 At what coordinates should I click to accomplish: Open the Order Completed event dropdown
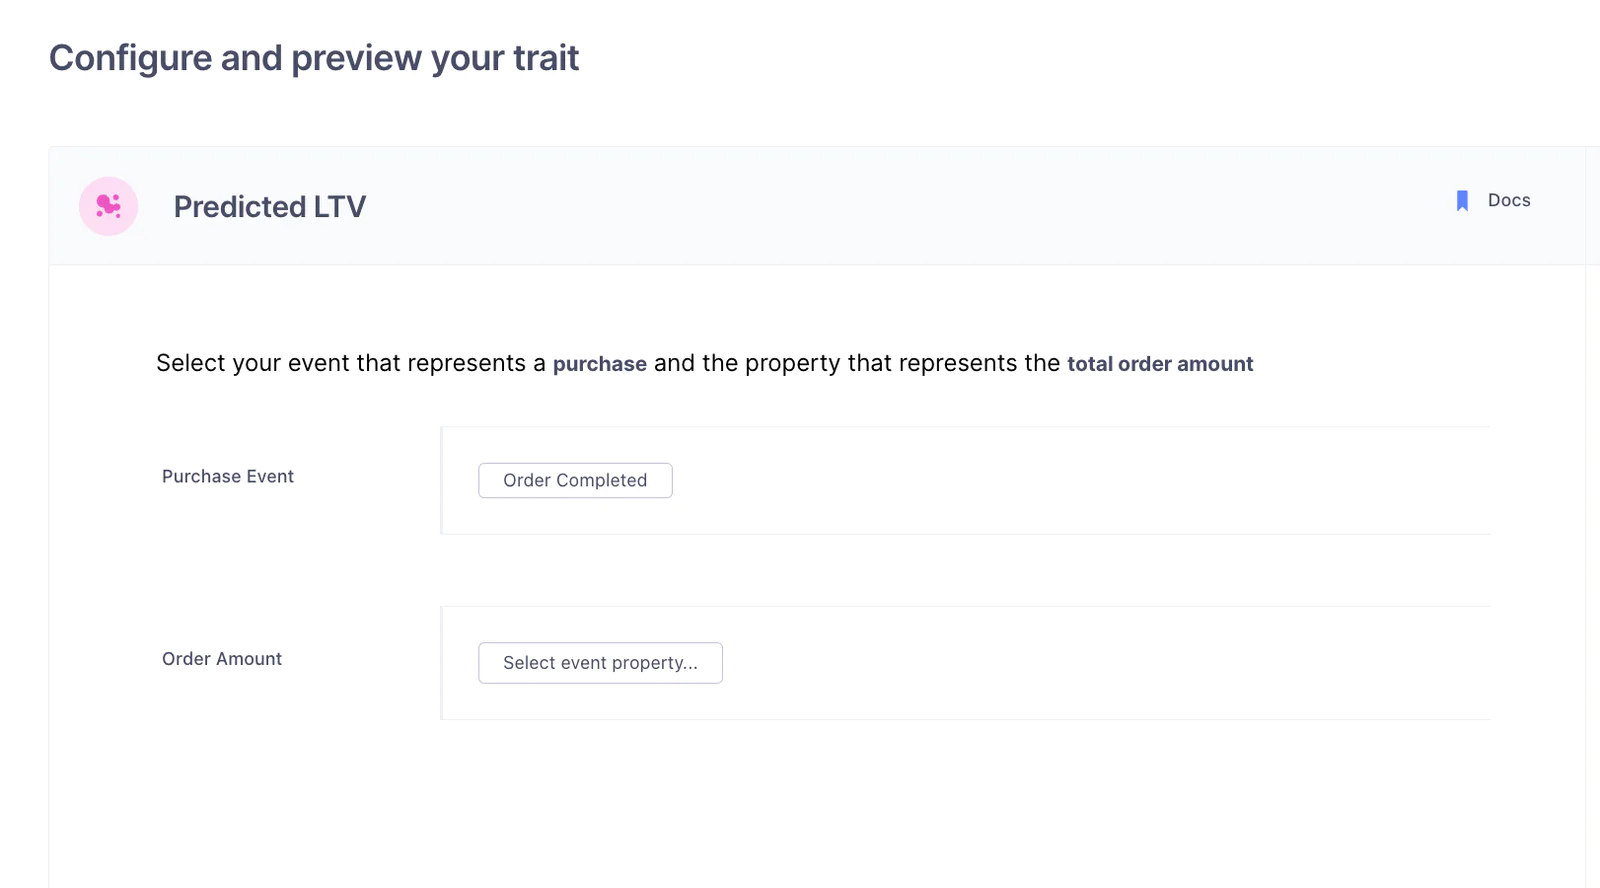click(575, 481)
